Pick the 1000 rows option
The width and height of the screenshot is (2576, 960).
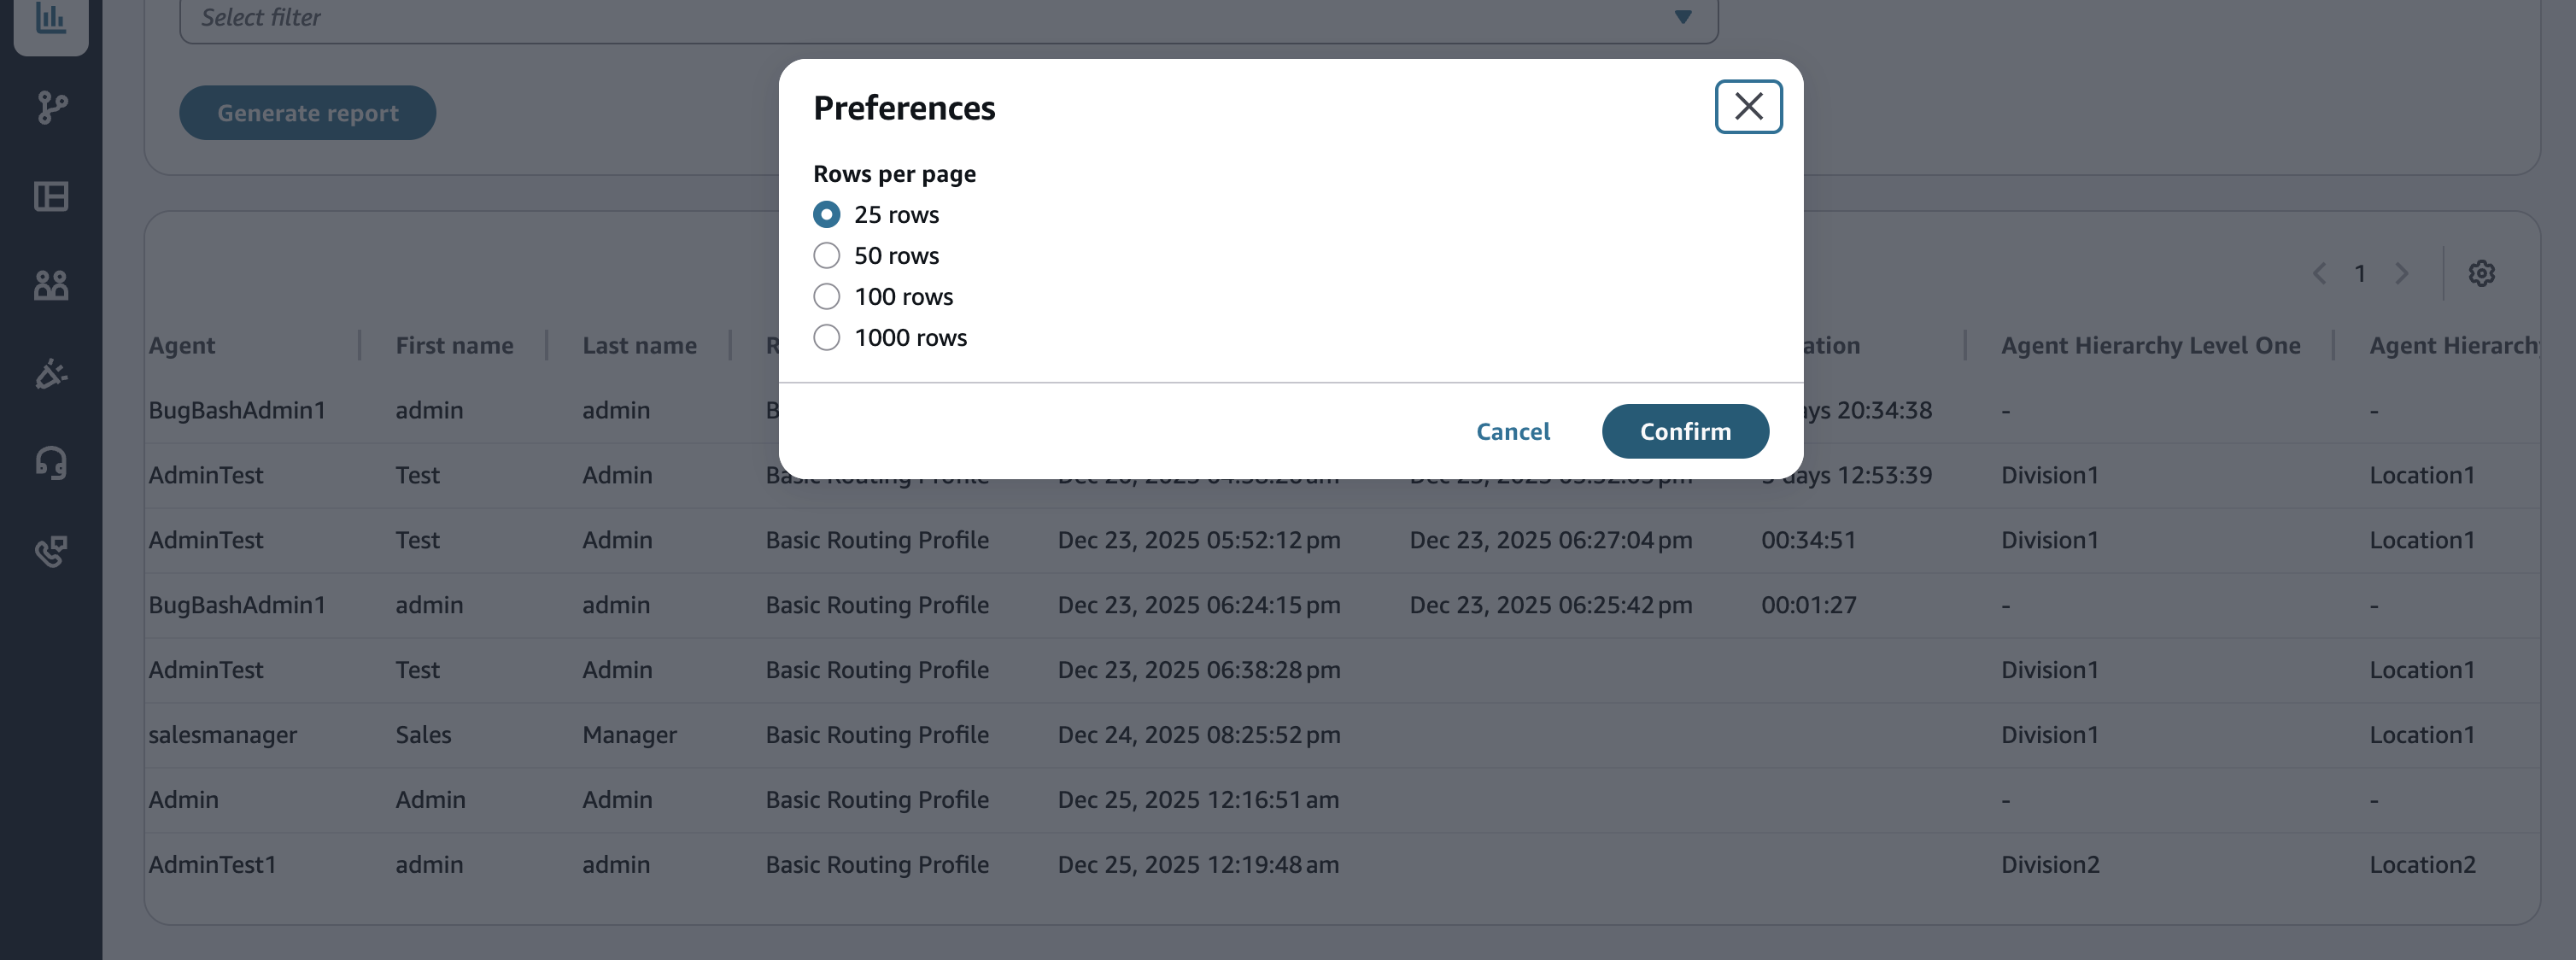(826, 337)
